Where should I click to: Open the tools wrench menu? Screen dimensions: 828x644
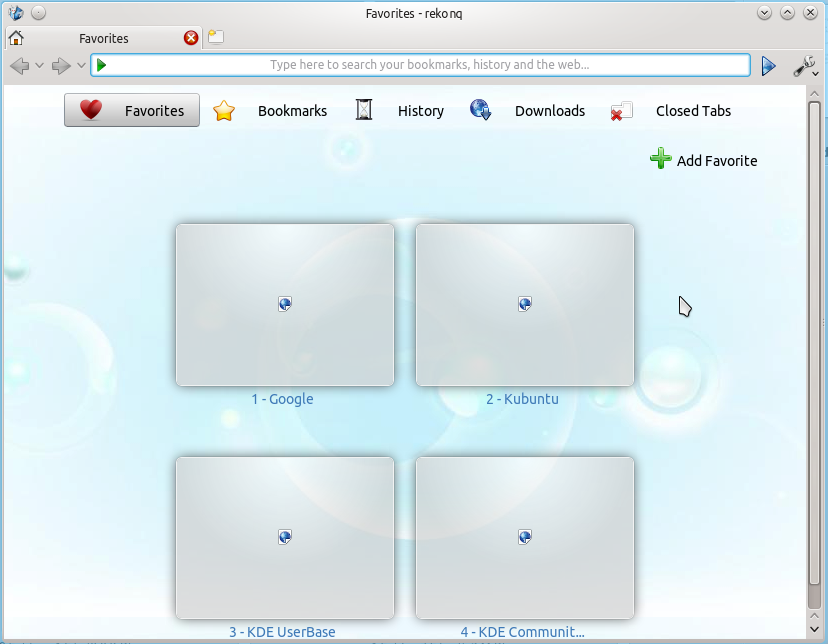pos(806,66)
